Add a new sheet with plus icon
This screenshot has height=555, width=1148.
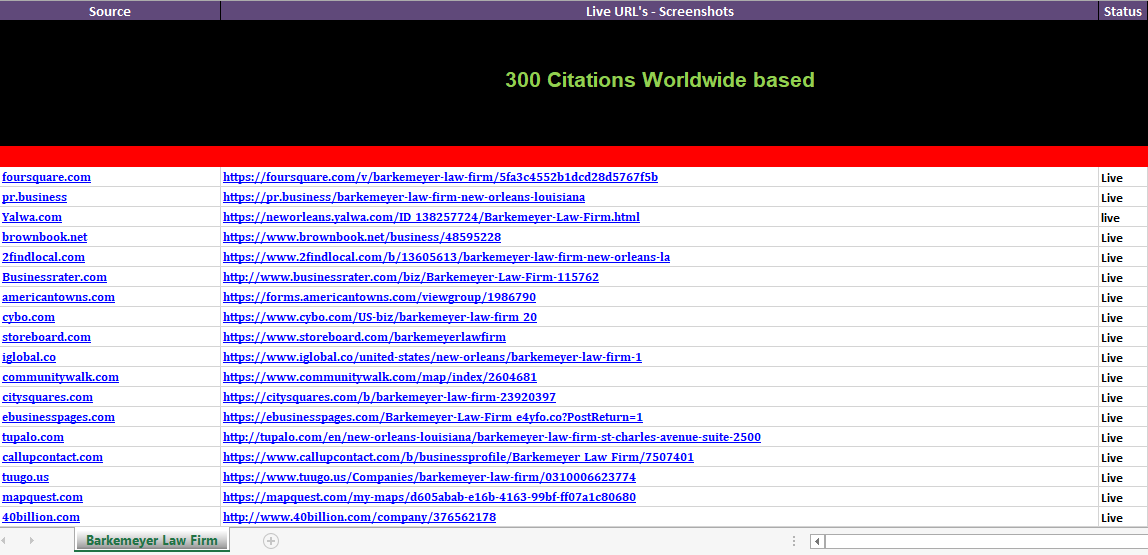click(x=270, y=541)
